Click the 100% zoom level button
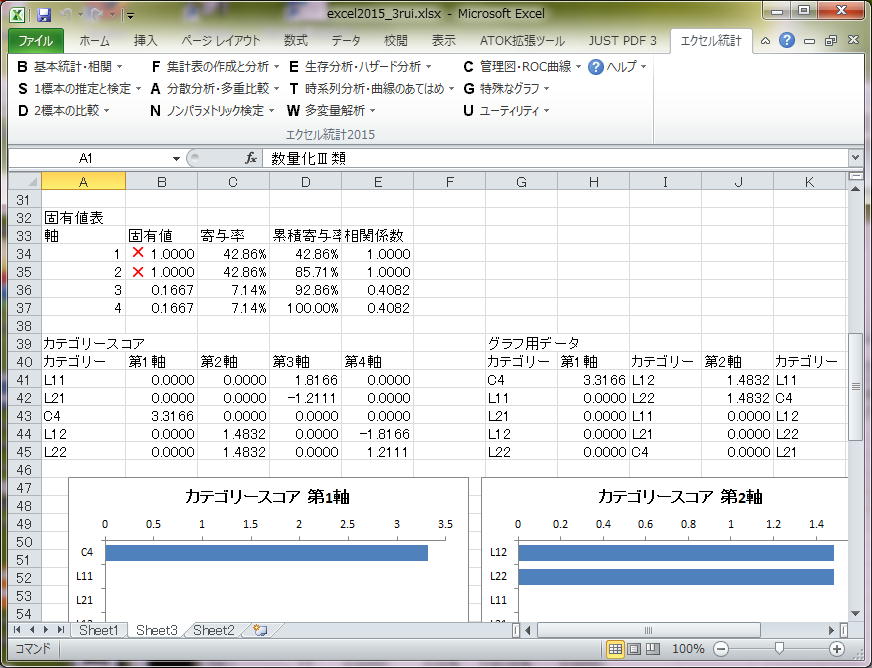 [x=688, y=649]
